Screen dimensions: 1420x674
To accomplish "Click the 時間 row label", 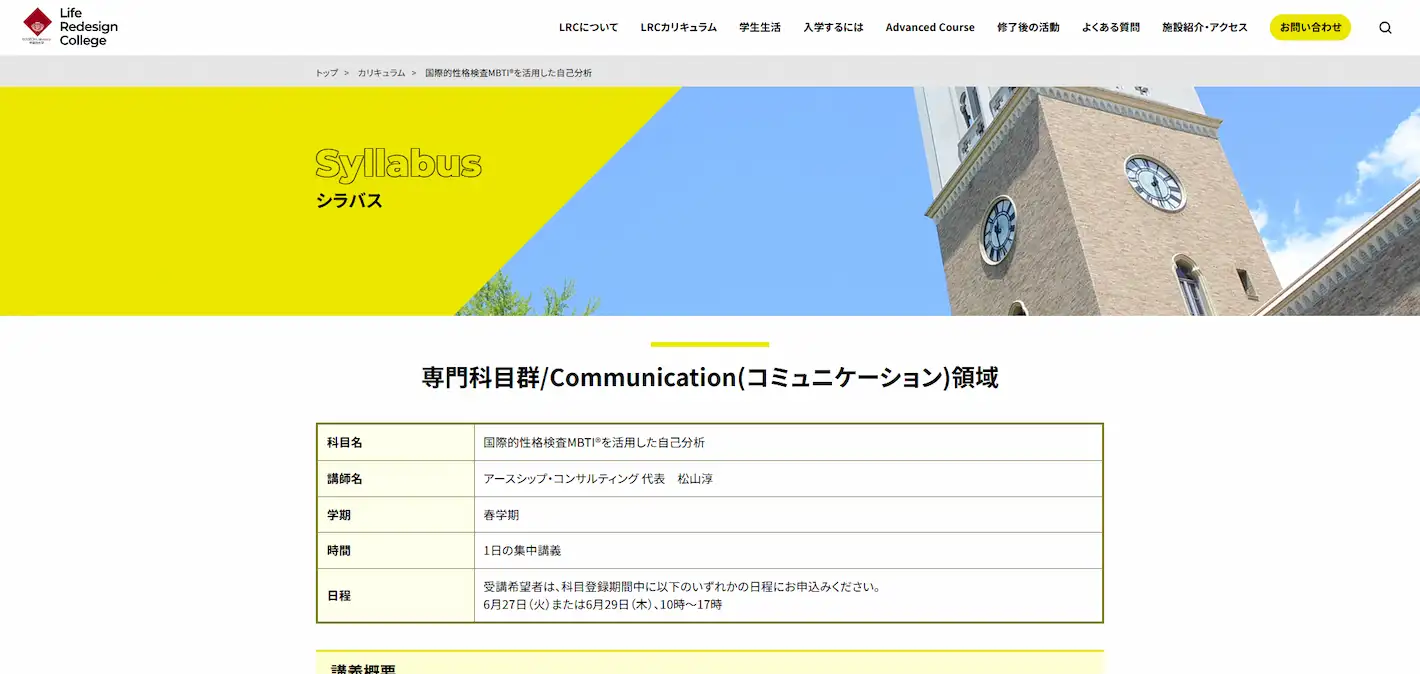I will (x=339, y=551).
